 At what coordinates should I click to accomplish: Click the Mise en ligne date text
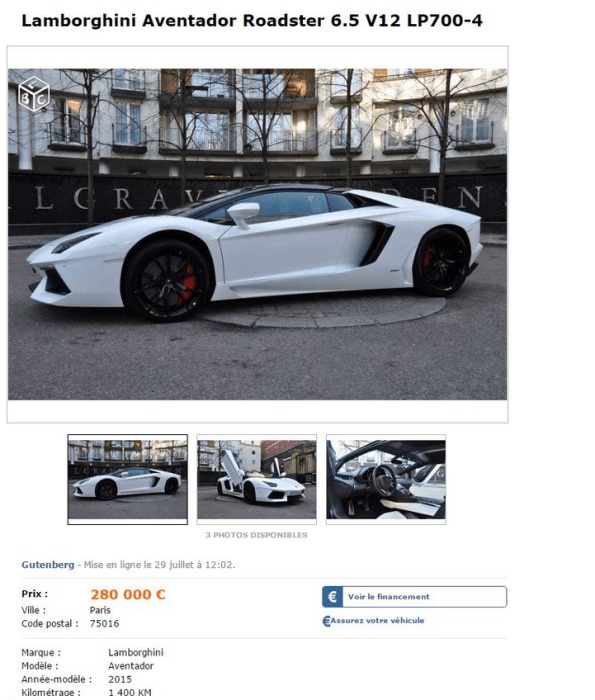click(159, 565)
